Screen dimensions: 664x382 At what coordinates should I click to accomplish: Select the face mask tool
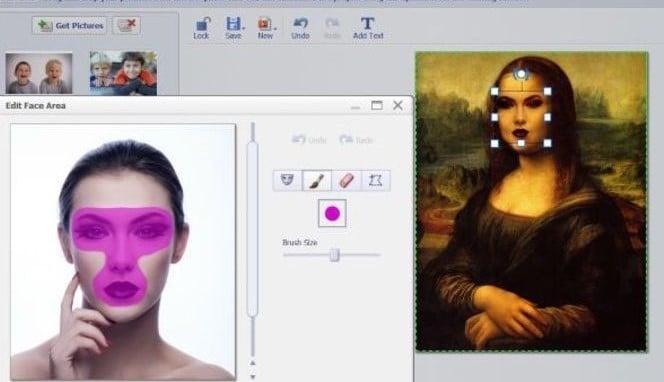(x=287, y=180)
